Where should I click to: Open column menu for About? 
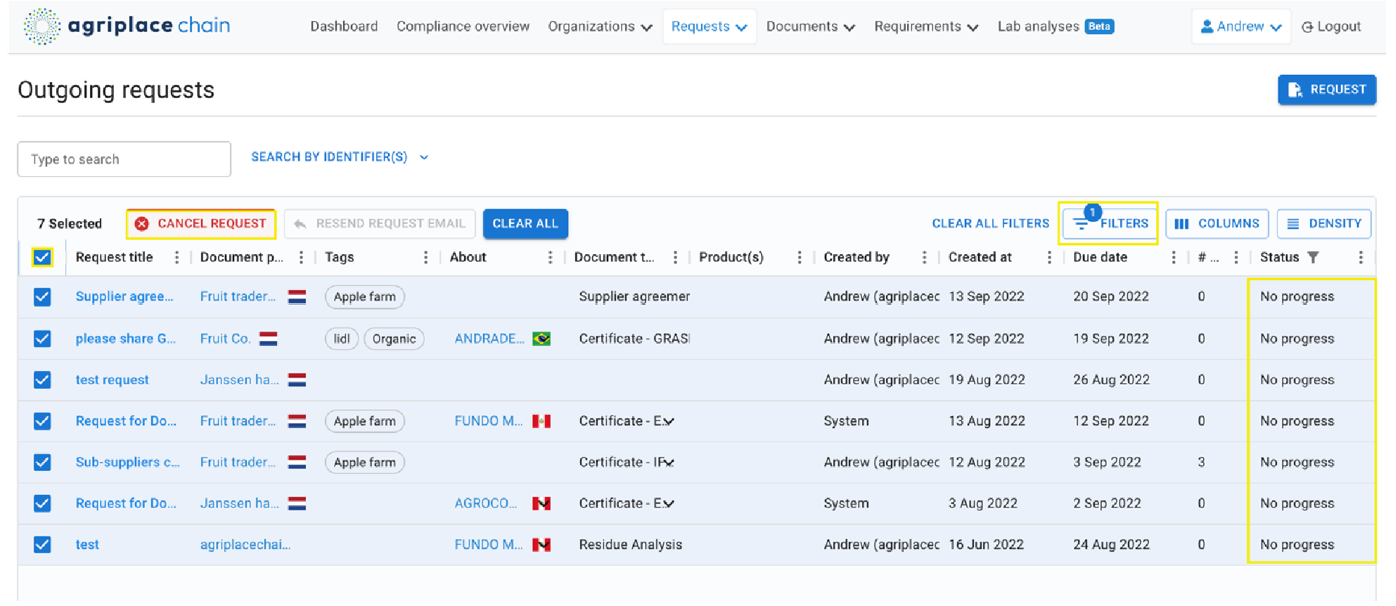[550, 257]
